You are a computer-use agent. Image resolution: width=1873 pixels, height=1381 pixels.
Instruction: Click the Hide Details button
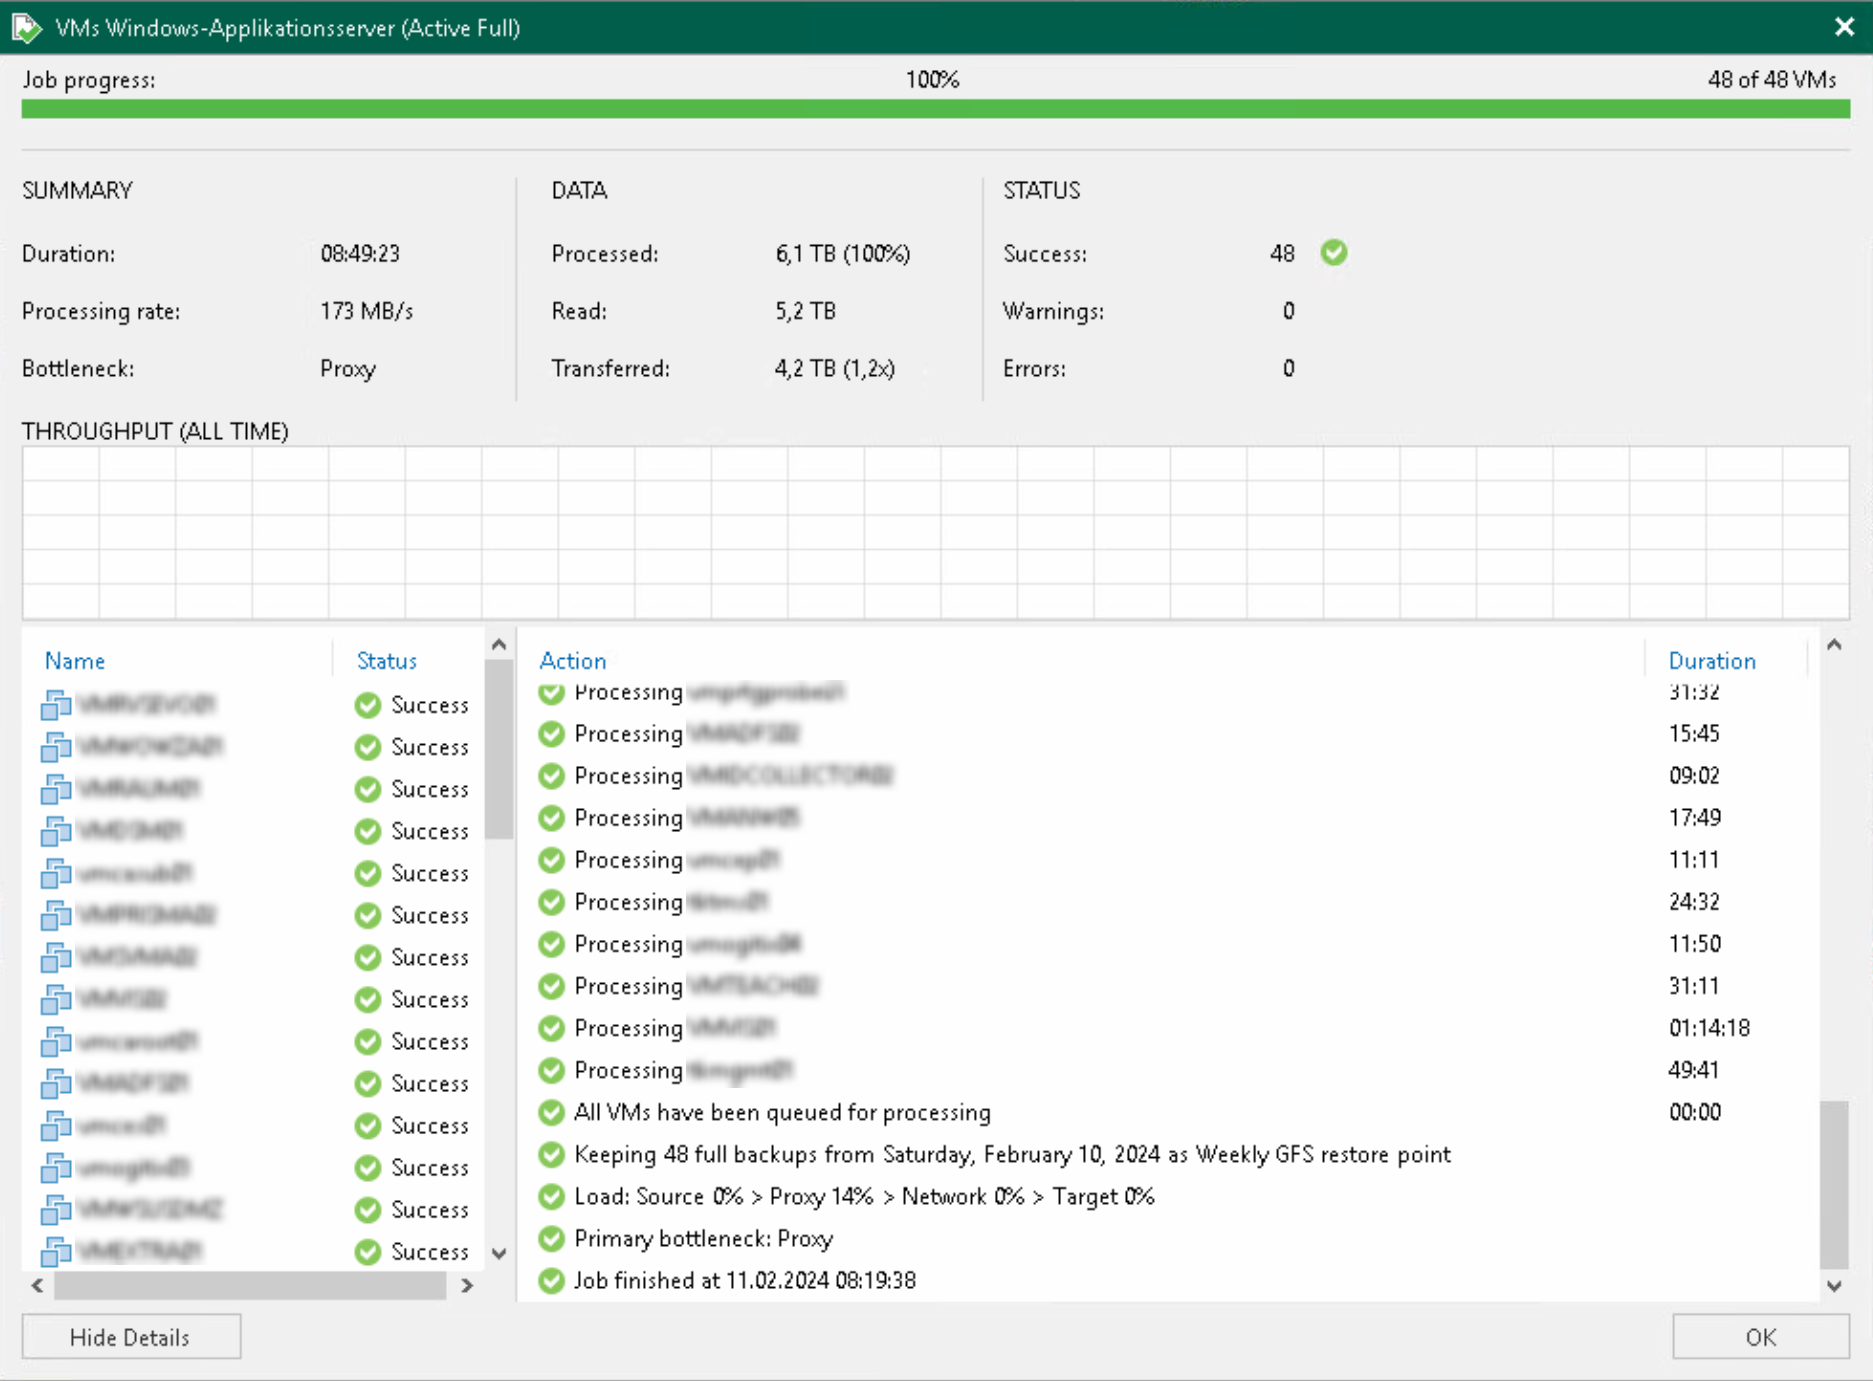click(130, 1337)
